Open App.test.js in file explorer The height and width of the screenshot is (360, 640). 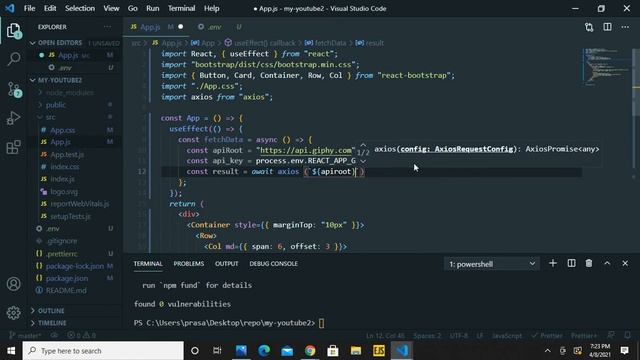click(x=67, y=155)
